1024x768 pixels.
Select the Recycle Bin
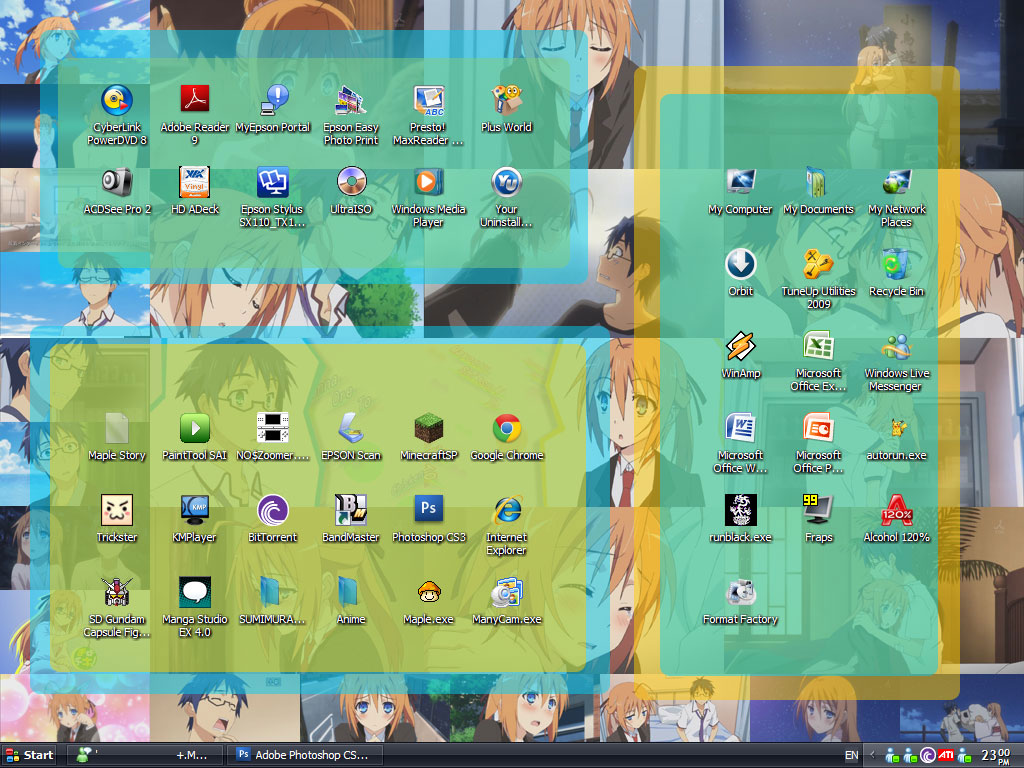(x=897, y=264)
